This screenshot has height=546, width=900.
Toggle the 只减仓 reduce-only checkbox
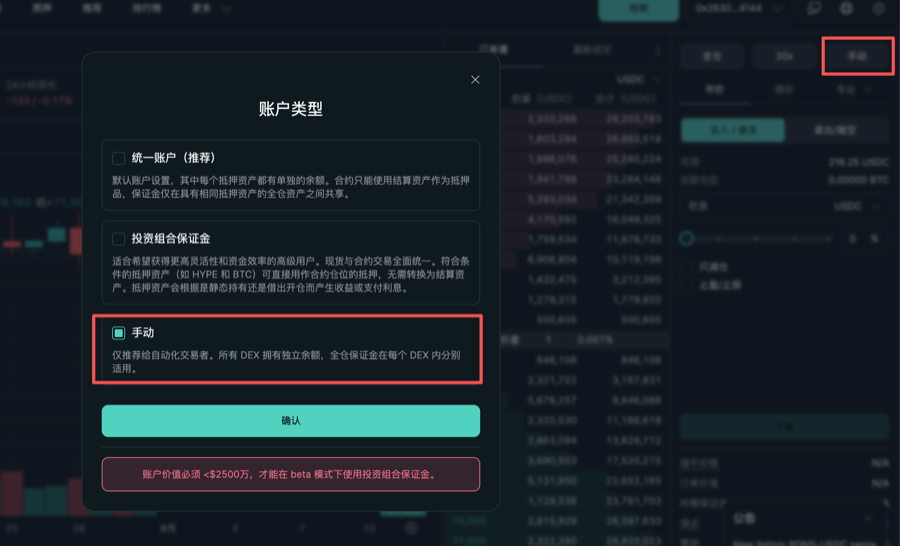(x=688, y=267)
